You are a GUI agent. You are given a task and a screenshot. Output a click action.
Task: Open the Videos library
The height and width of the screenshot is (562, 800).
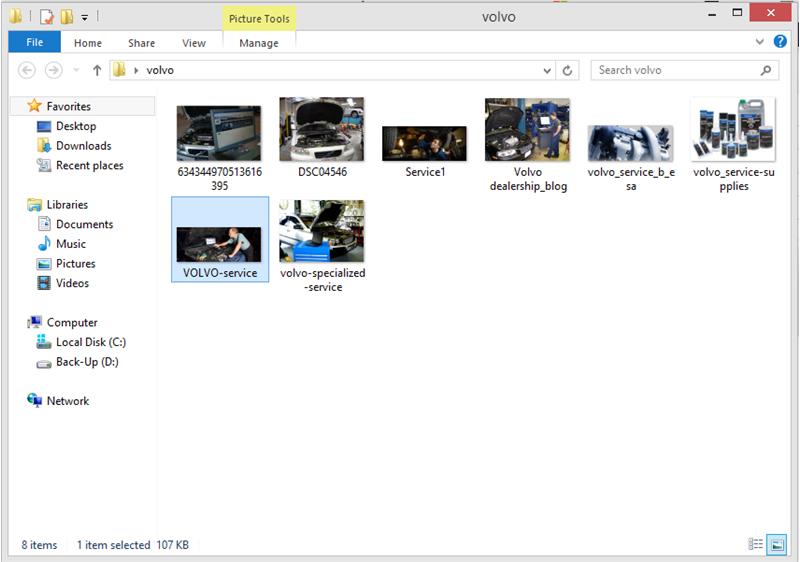72,283
